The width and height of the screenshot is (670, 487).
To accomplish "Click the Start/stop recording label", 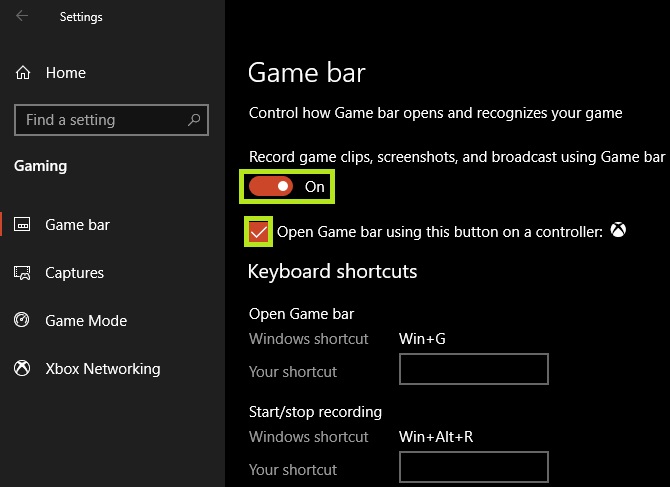I will click(x=315, y=412).
